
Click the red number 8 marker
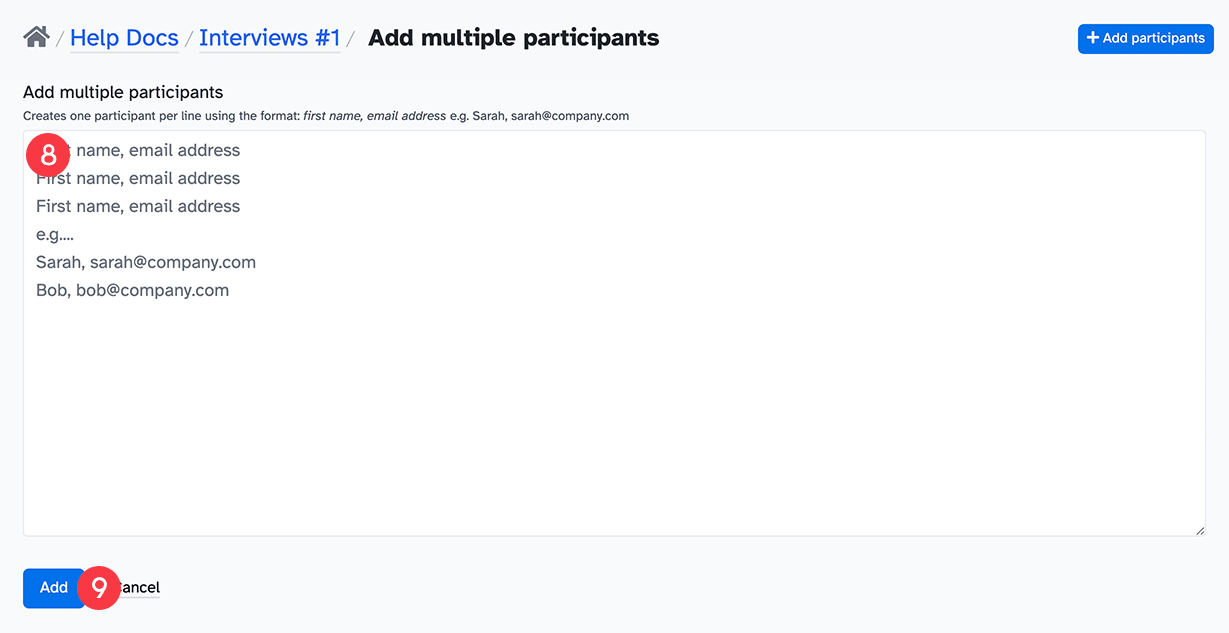coord(48,156)
